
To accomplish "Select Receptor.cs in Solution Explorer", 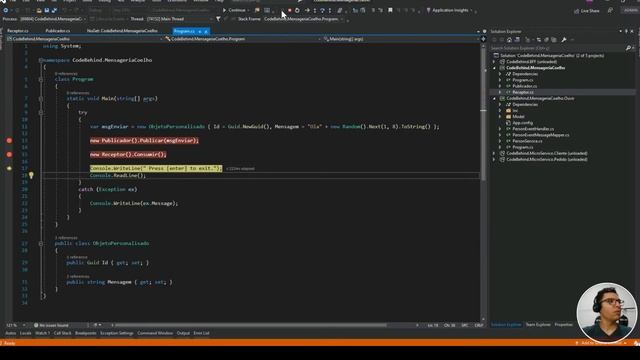I will tap(523, 92).
